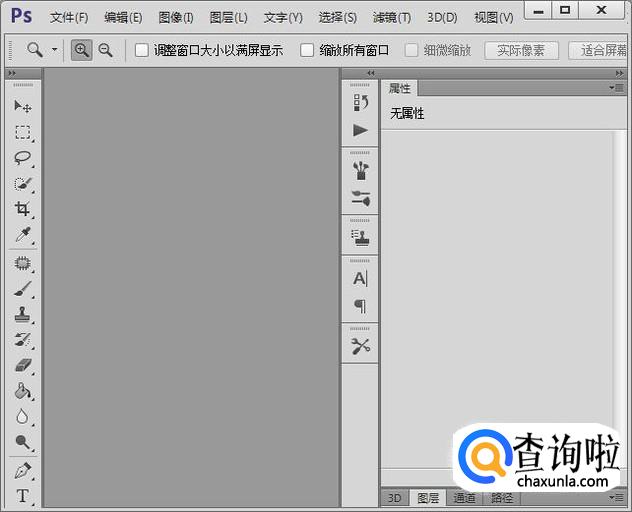Open the Character panel icon

(360, 279)
